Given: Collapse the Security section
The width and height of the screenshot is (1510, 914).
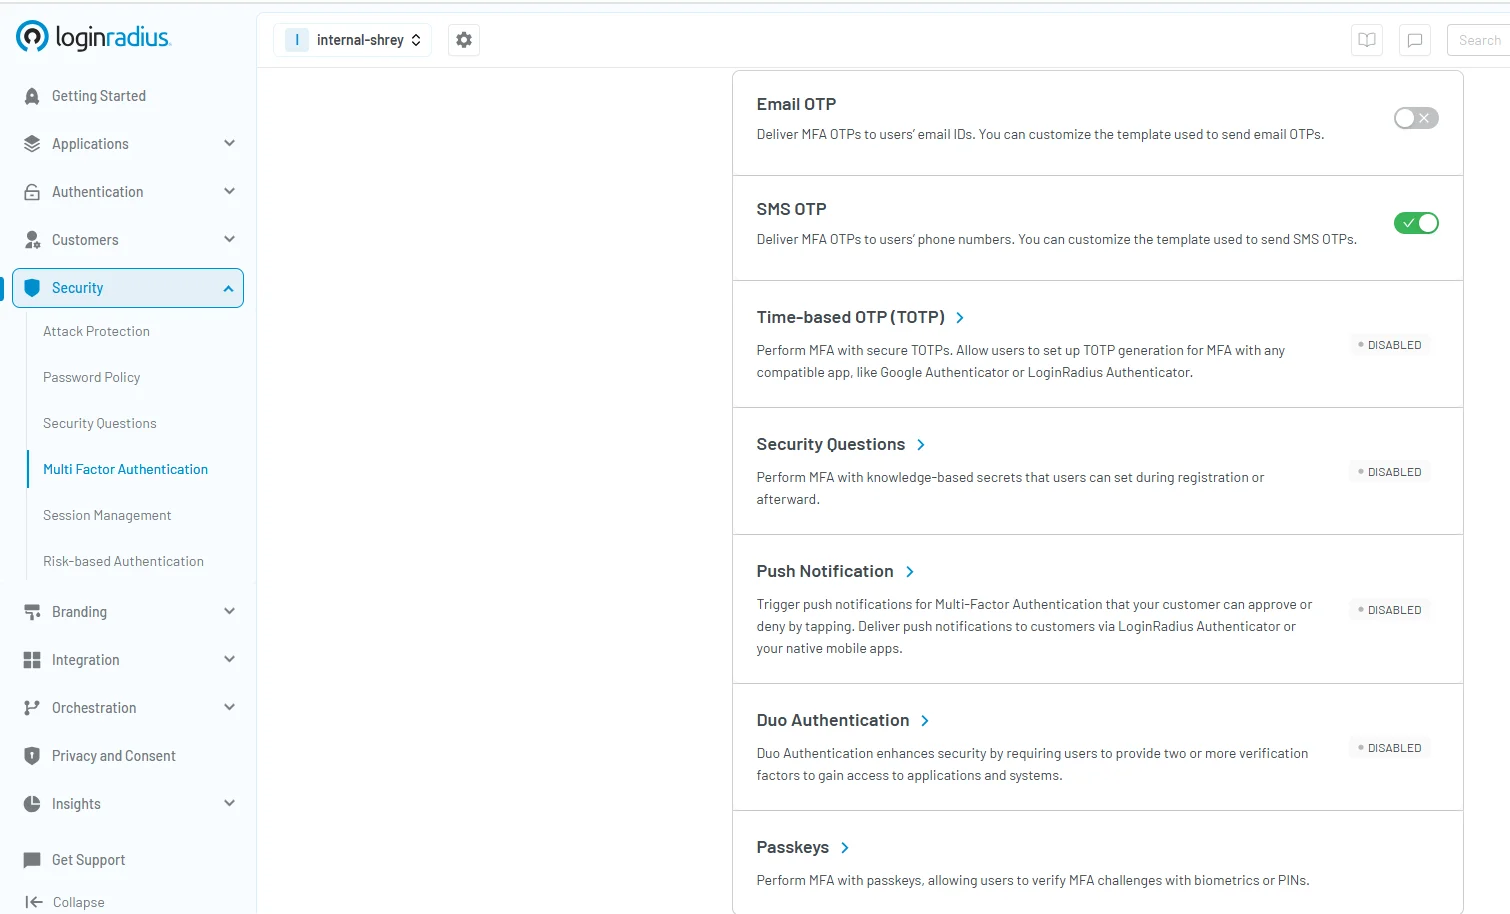Looking at the screenshot, I should click(228, 288).
